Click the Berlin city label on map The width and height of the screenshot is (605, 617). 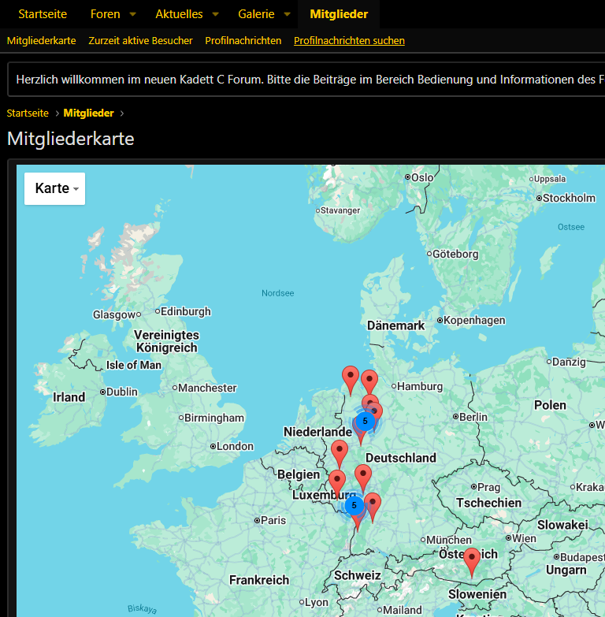(x=473, y=417)
